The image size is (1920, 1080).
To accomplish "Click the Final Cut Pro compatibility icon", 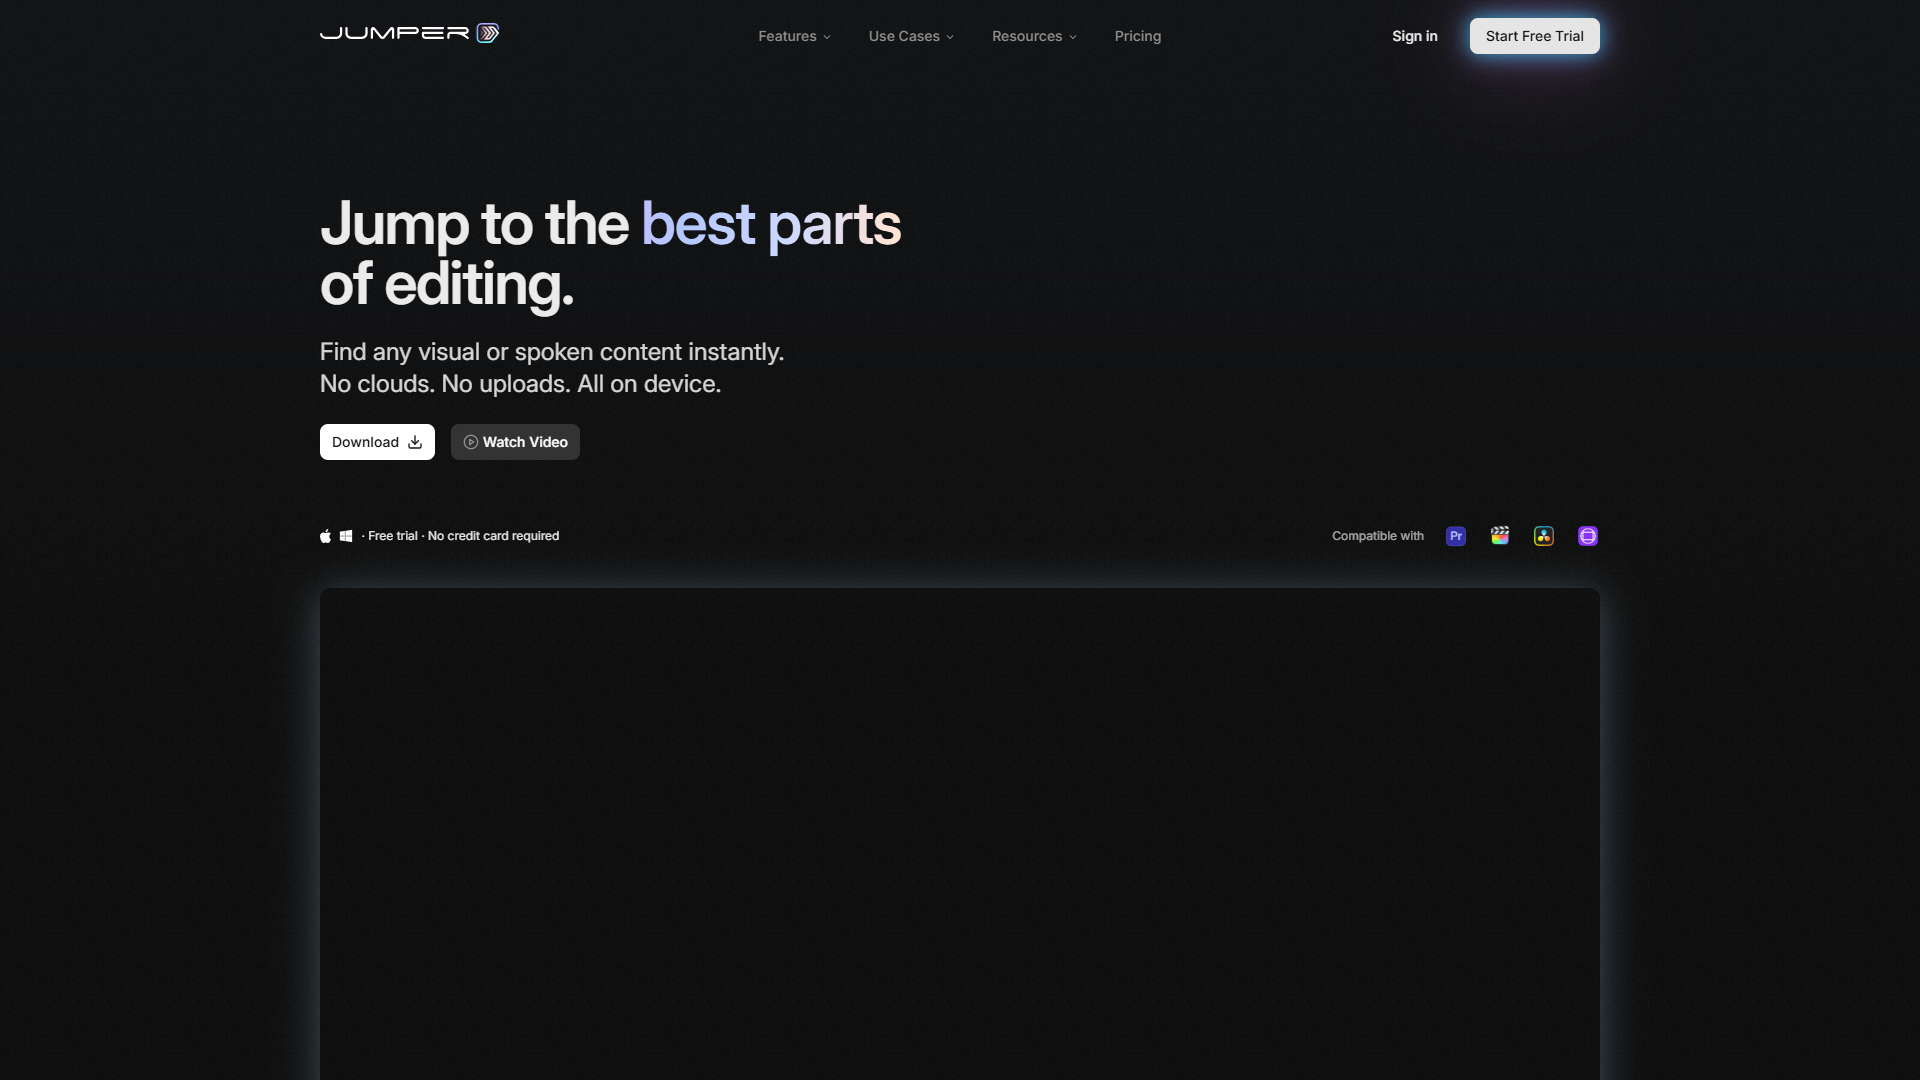I will click(x=1500, y=536).
